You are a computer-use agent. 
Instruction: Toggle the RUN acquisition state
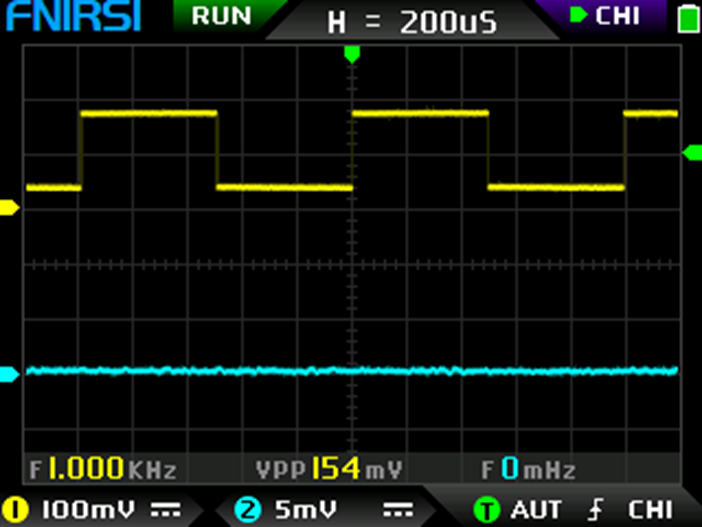pyautogui.click(x=221, y=15)
